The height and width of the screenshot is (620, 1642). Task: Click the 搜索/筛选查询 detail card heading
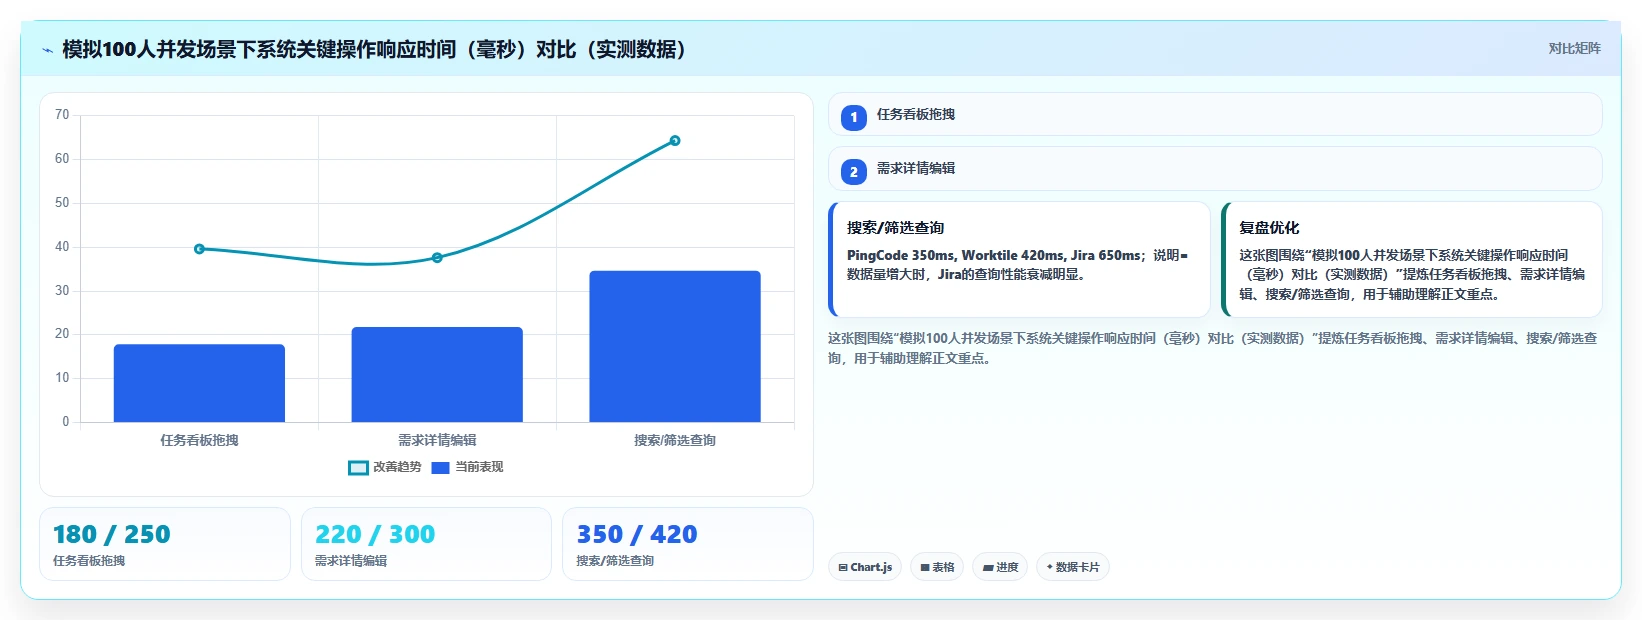click(895, 228)
